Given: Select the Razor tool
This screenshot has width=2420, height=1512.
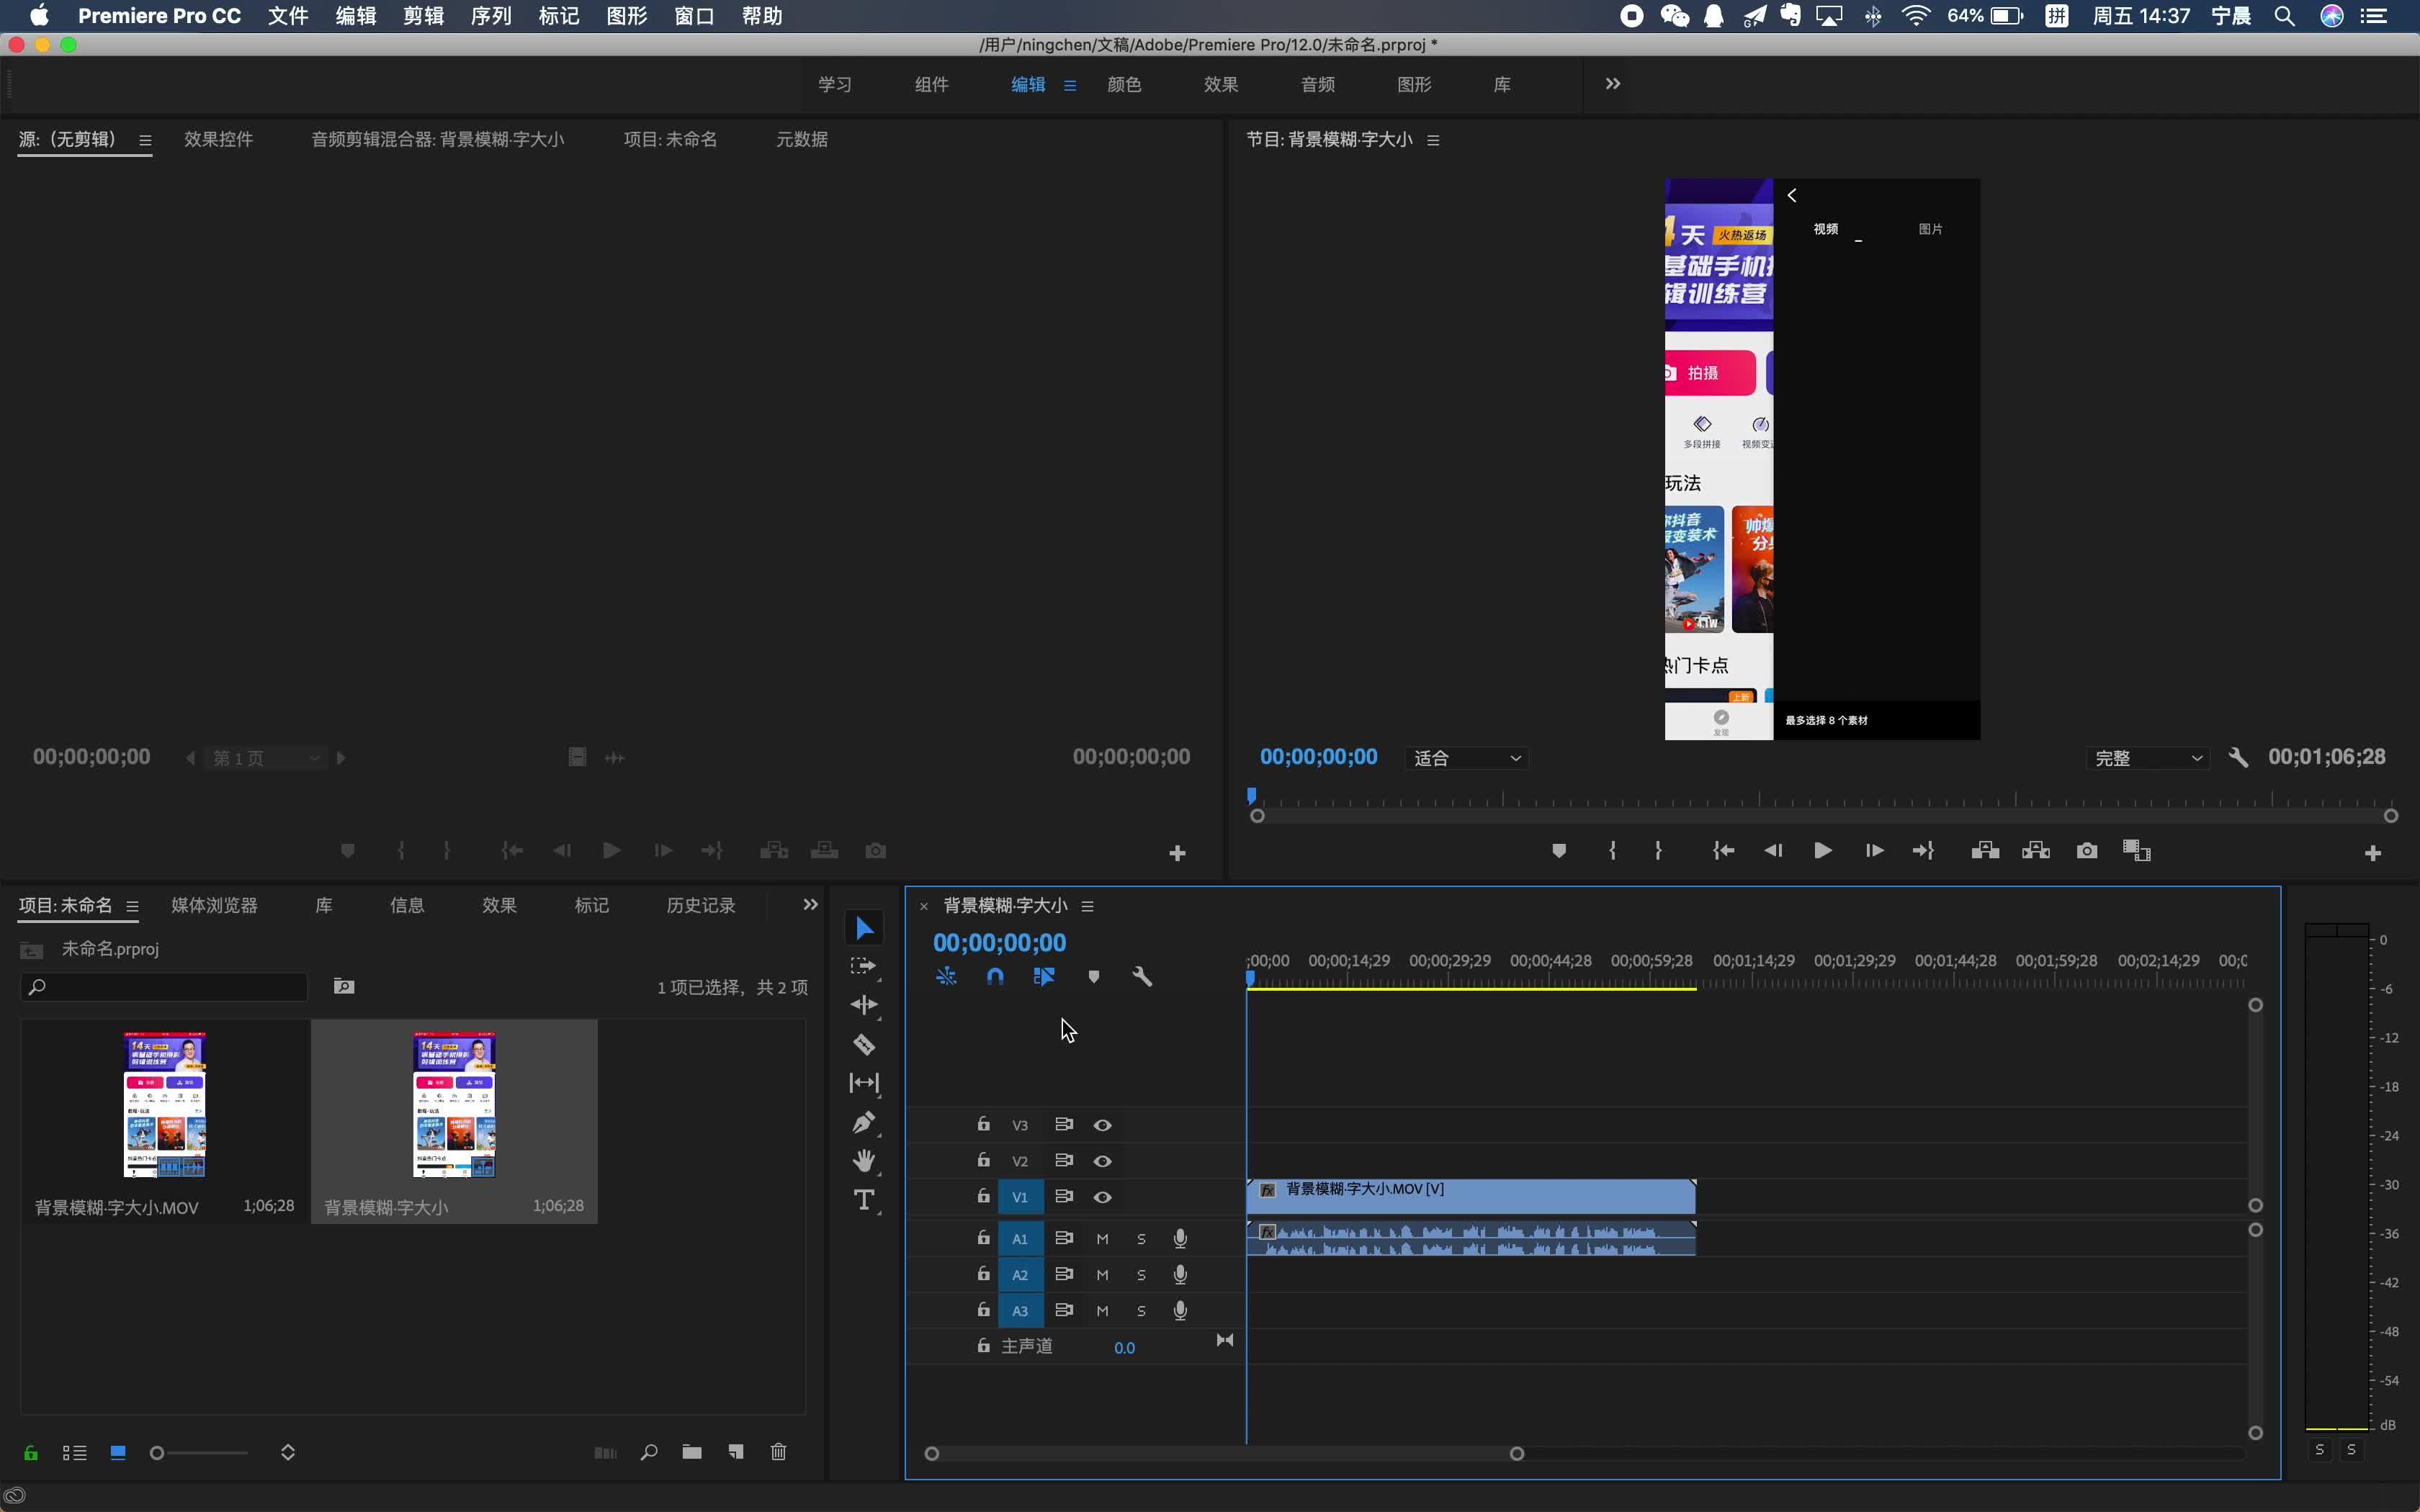Looking at the screenshot, I should (864, 1044).
